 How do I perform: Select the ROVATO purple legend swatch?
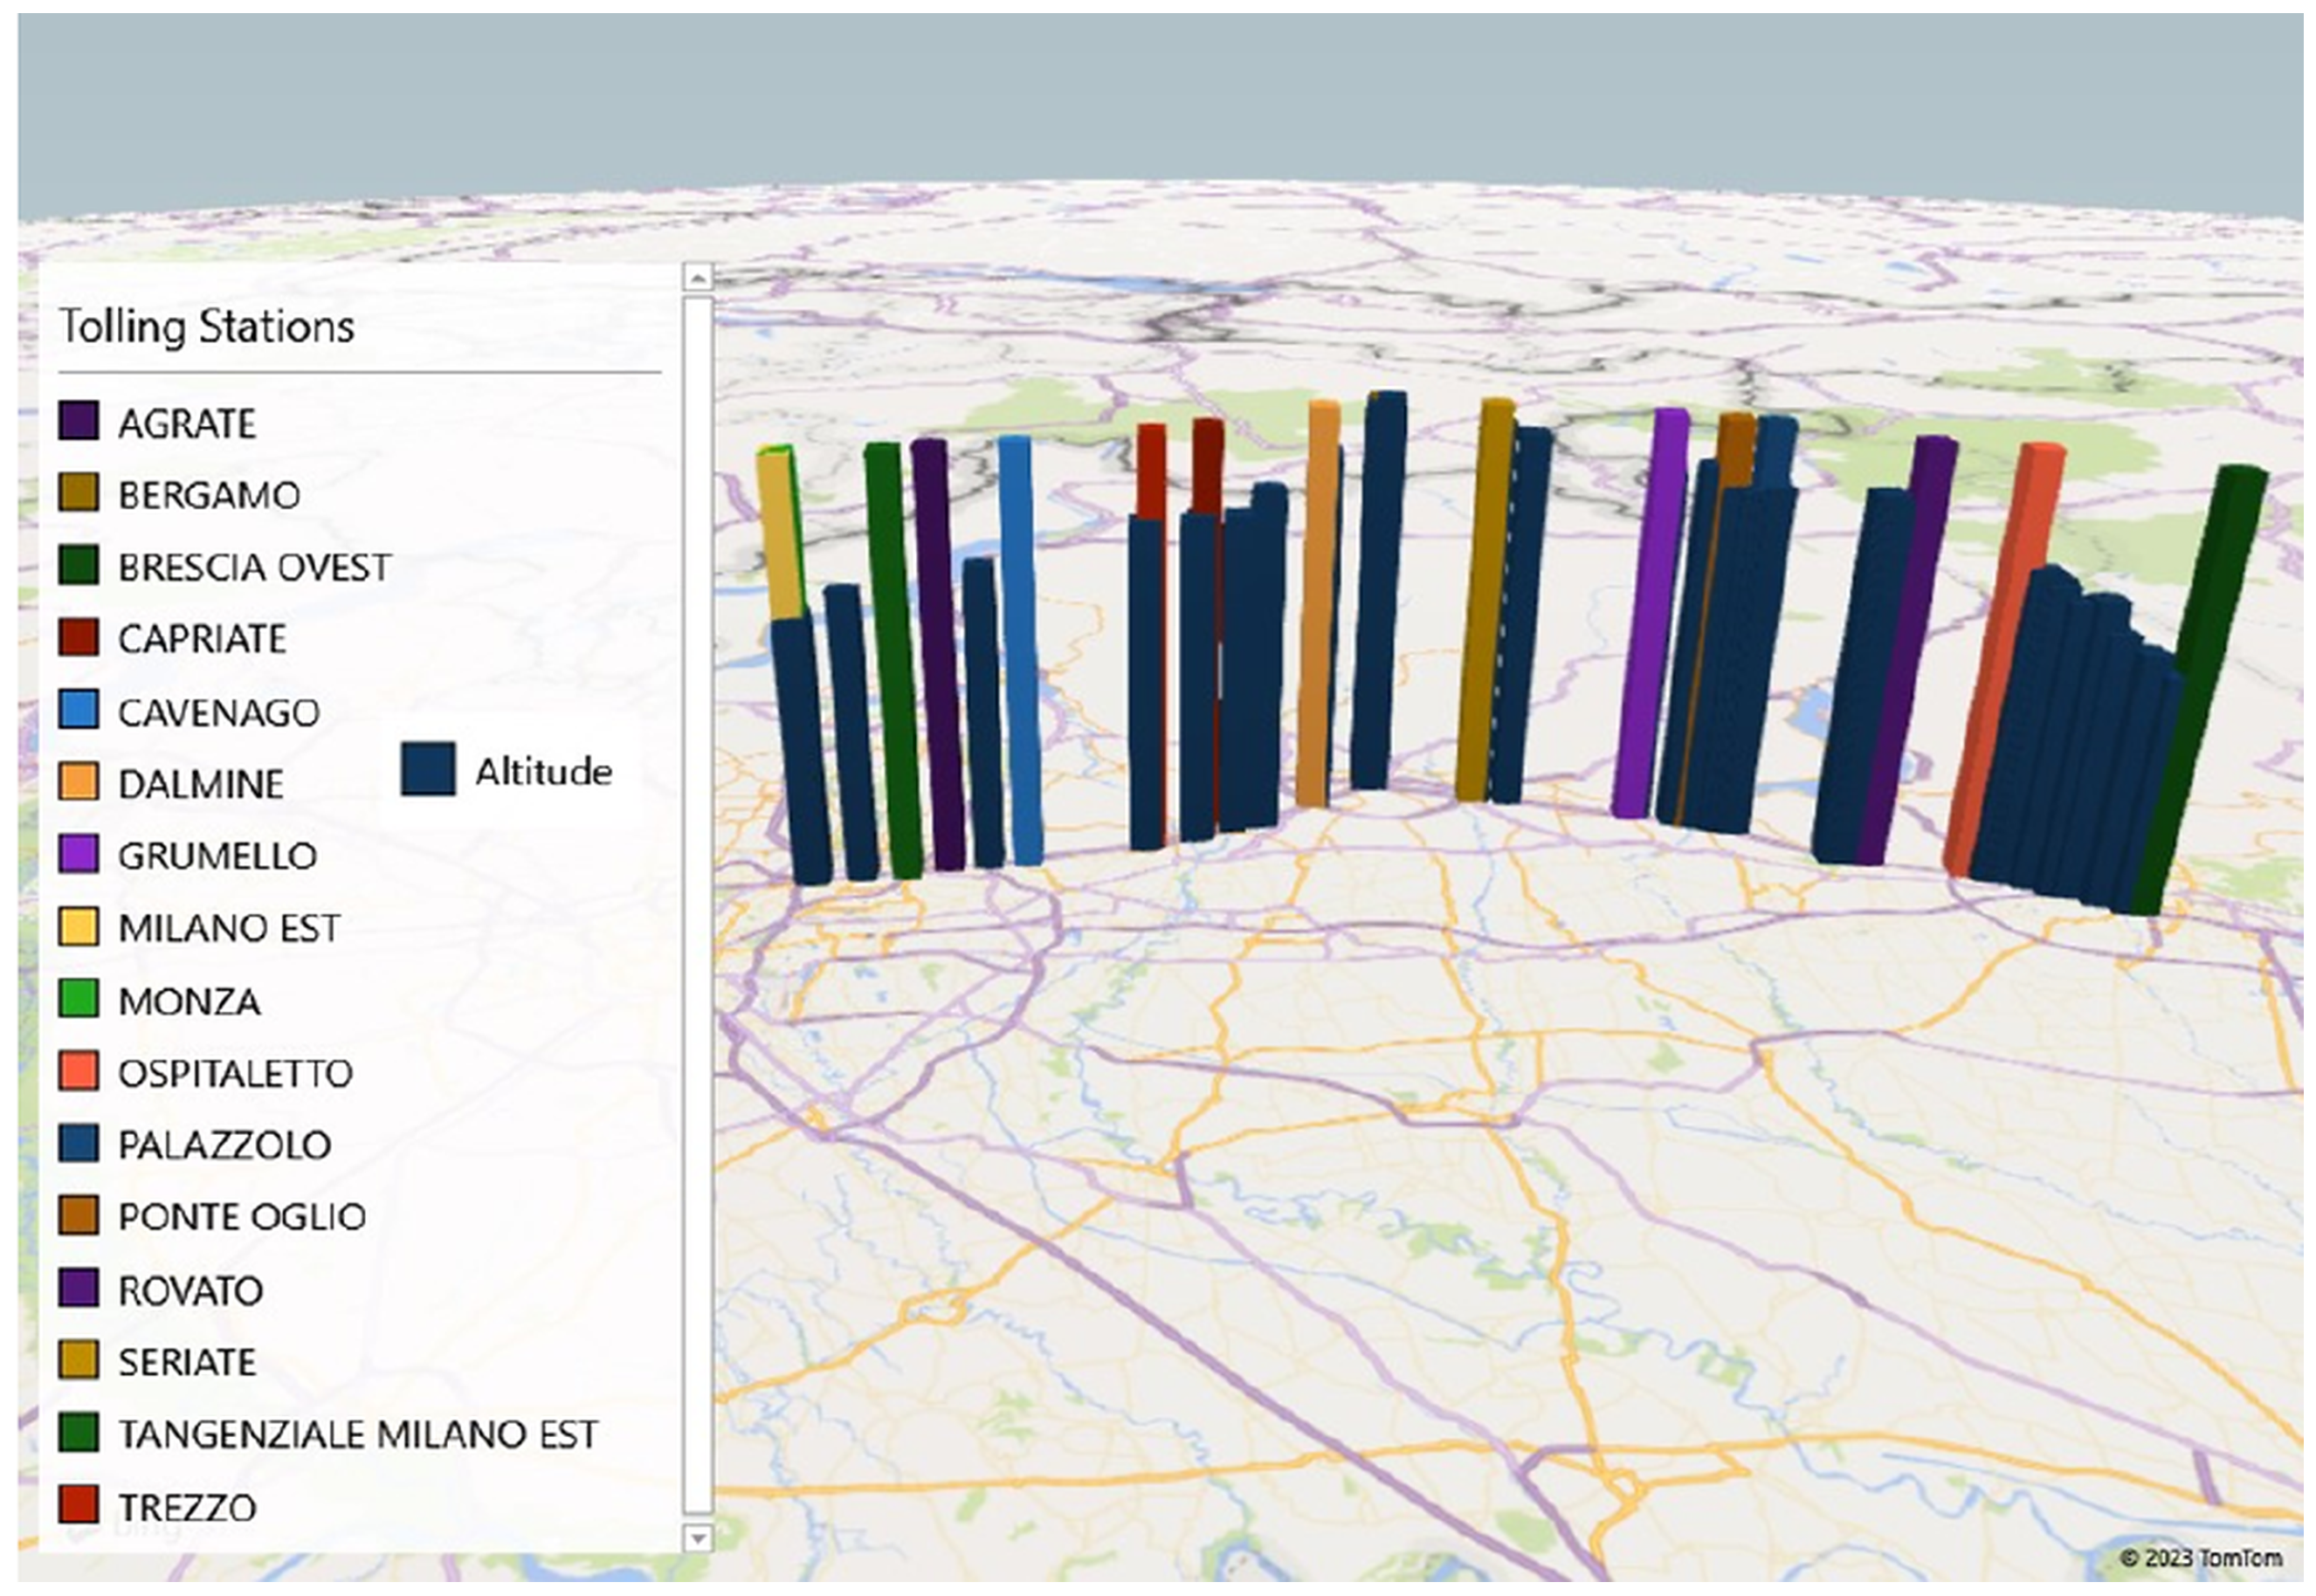(x=79, y=1288)
